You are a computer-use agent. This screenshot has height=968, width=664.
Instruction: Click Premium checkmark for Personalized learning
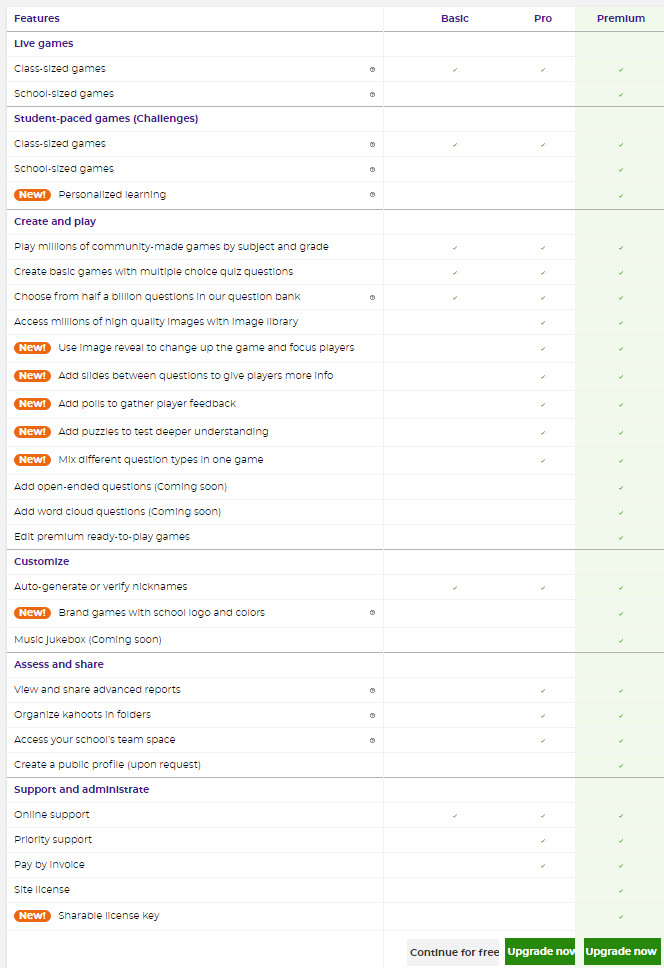pos(621,196)
